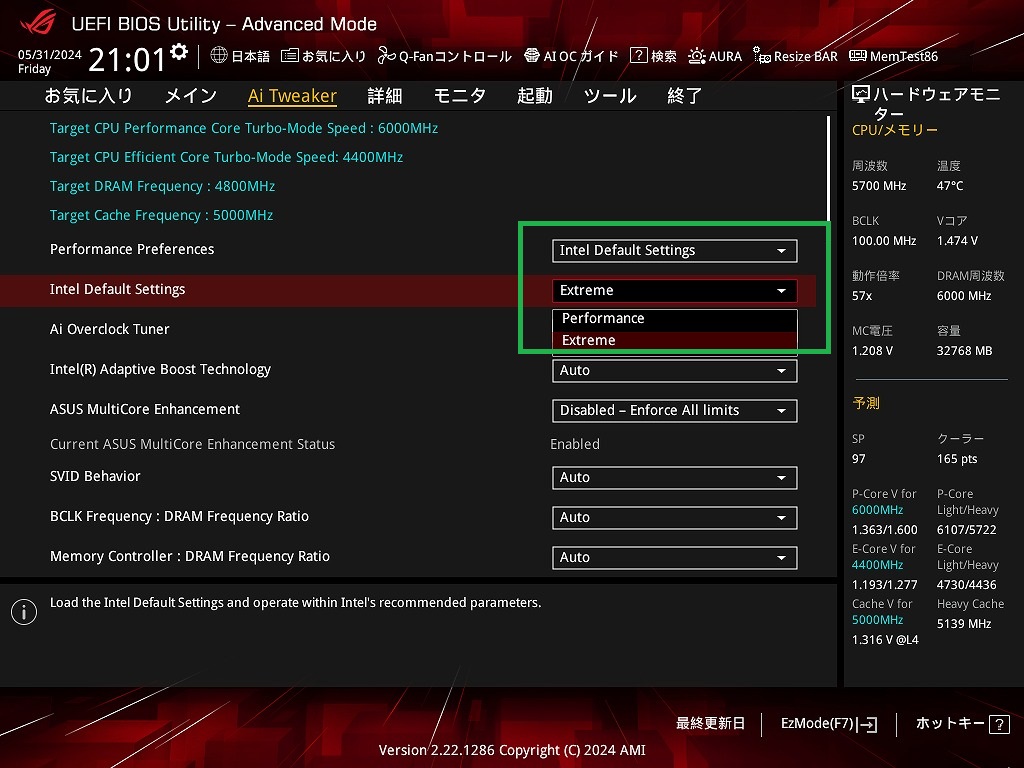This screenshot has width=1024, height=768.
Task: Click the info icon beside the help text
Action: click(x=24, y=612)
